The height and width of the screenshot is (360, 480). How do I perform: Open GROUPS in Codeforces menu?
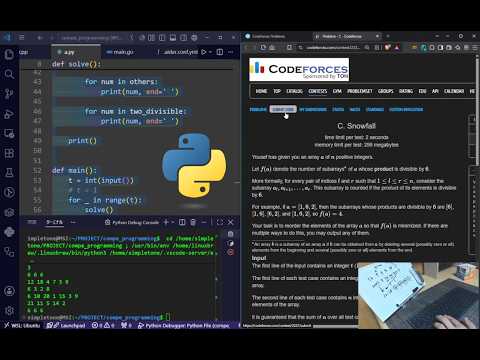(x=386, y=91)
